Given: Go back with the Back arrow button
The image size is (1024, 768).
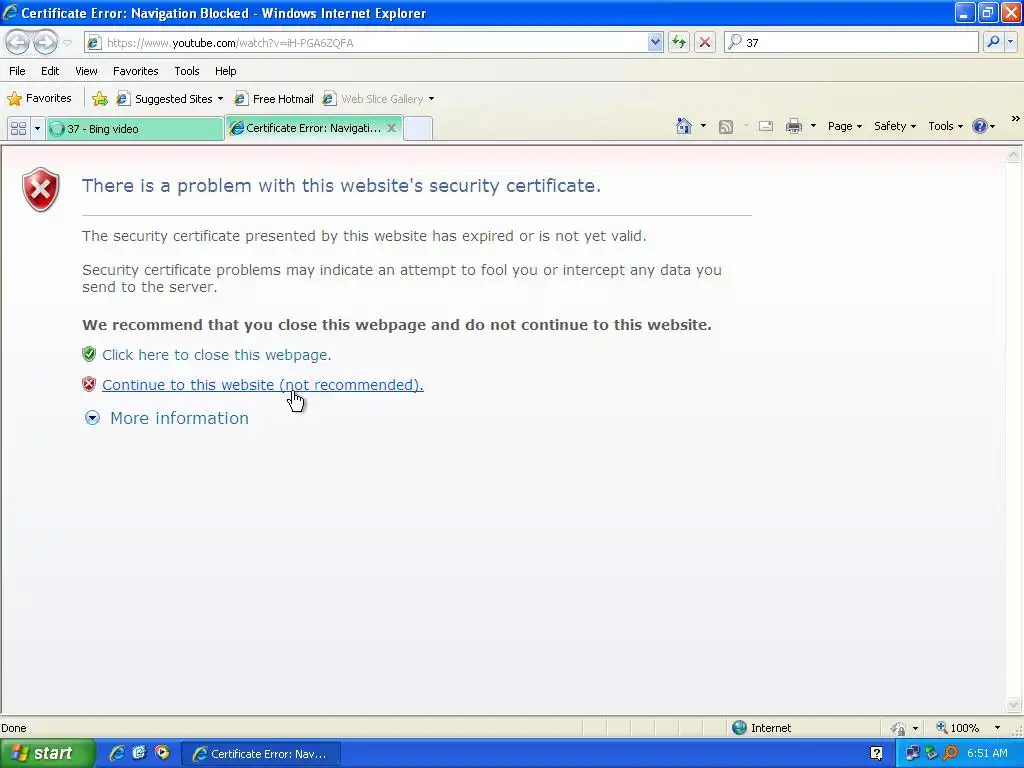Looking at the screenshot, I should coord(18,42).
